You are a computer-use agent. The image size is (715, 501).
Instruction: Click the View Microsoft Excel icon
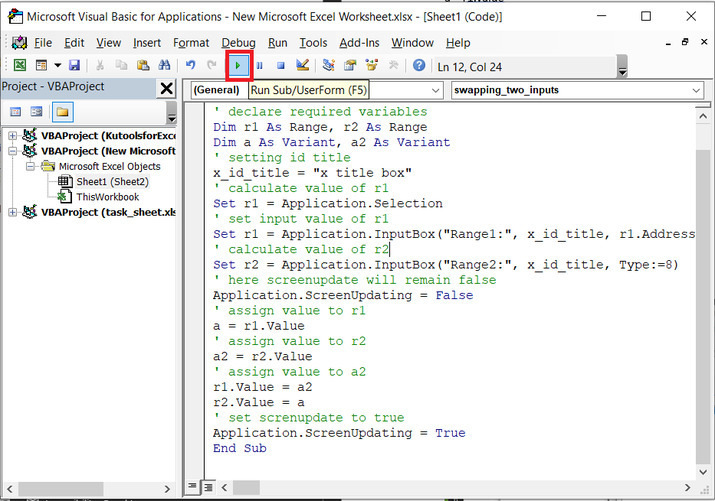(19, 65)
